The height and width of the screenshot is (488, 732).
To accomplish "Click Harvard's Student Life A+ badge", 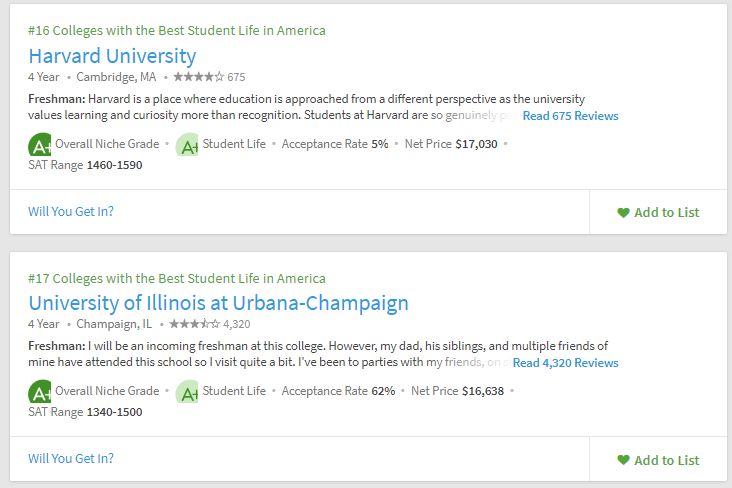I will pyautogui.click(x=187, y=144).
